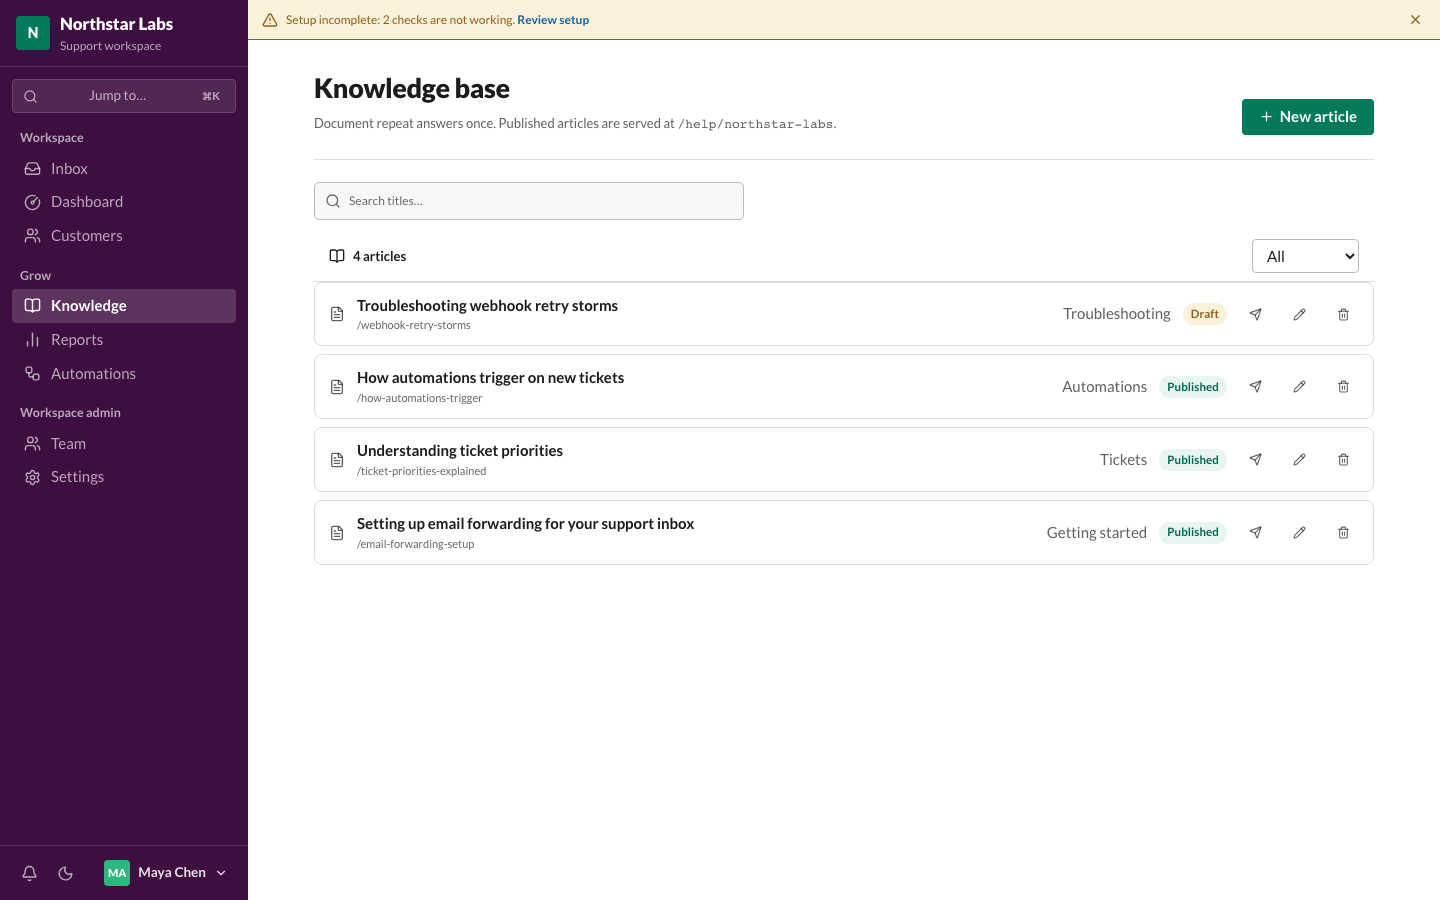This screenshot has width=1440, height=900.
Task: Edit the Troubleshooting webhook retry storms article
Action: (x=1299, y=314)
